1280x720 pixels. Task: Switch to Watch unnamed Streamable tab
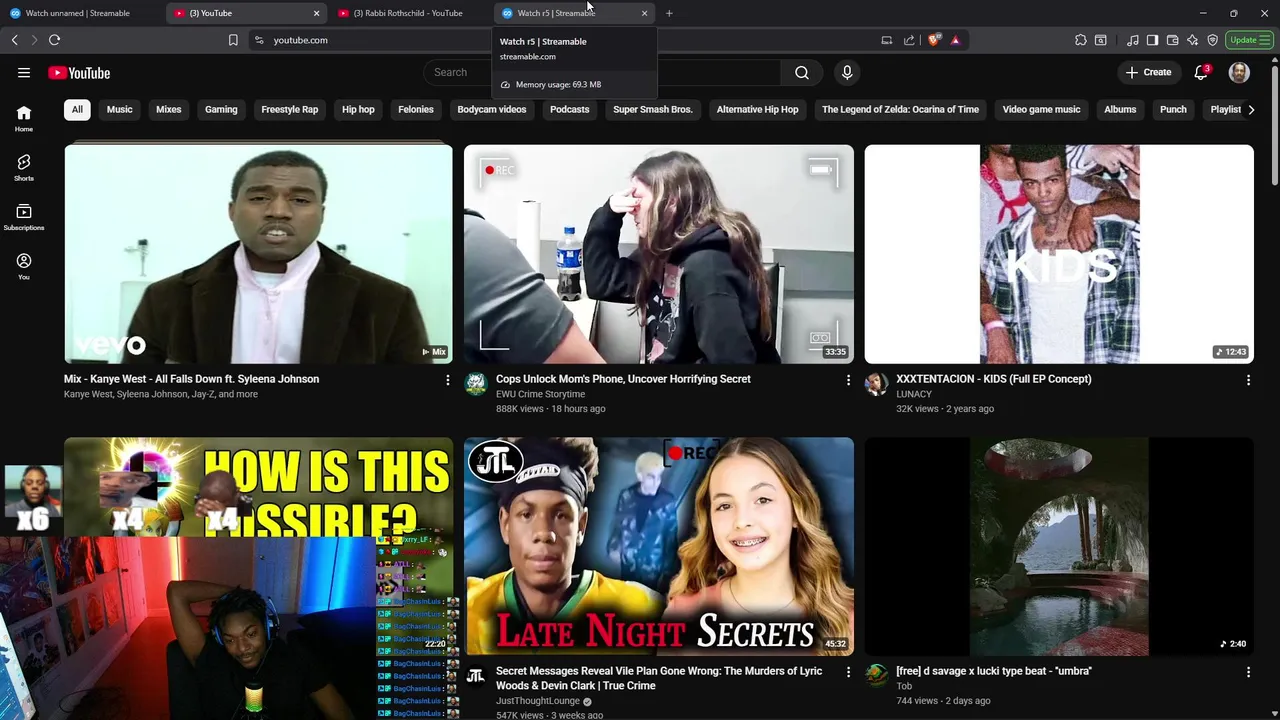78,13
